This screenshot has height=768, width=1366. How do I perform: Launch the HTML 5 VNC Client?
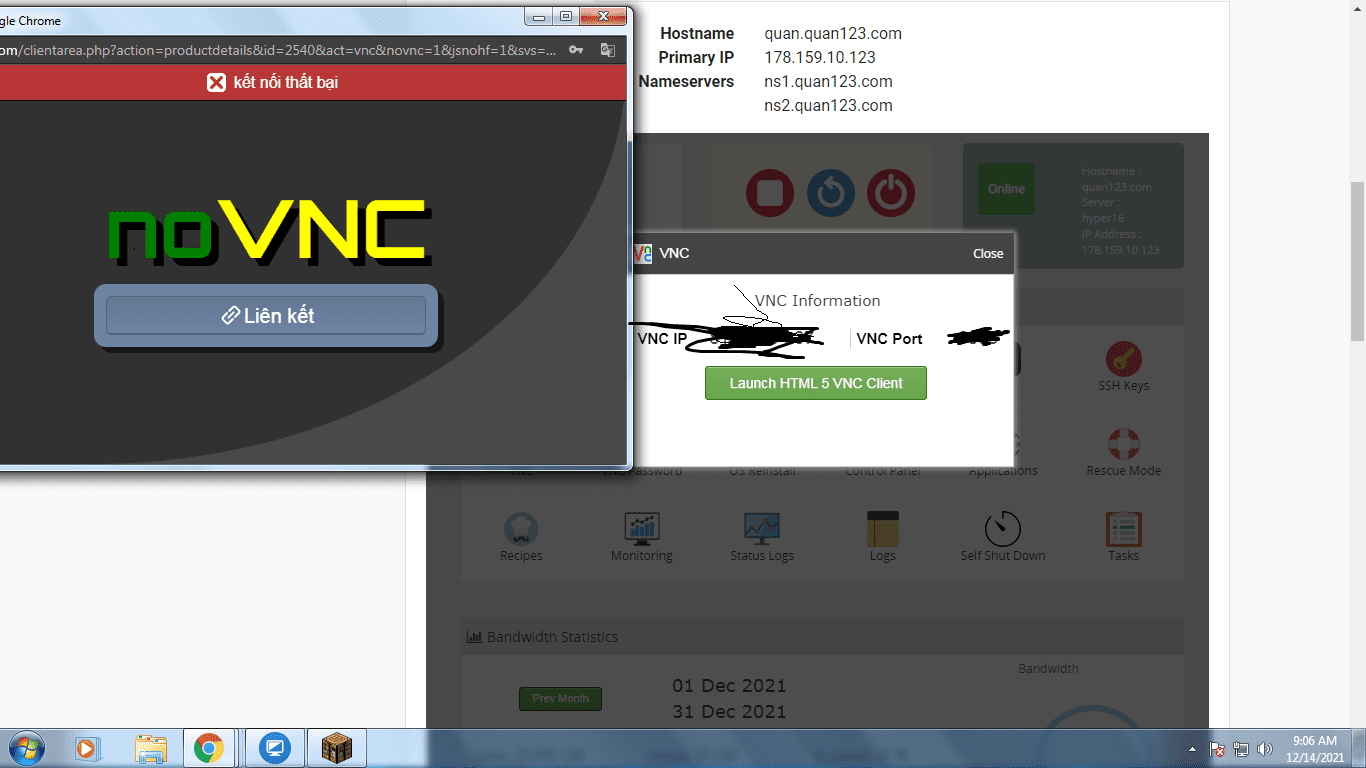[816, 383]
